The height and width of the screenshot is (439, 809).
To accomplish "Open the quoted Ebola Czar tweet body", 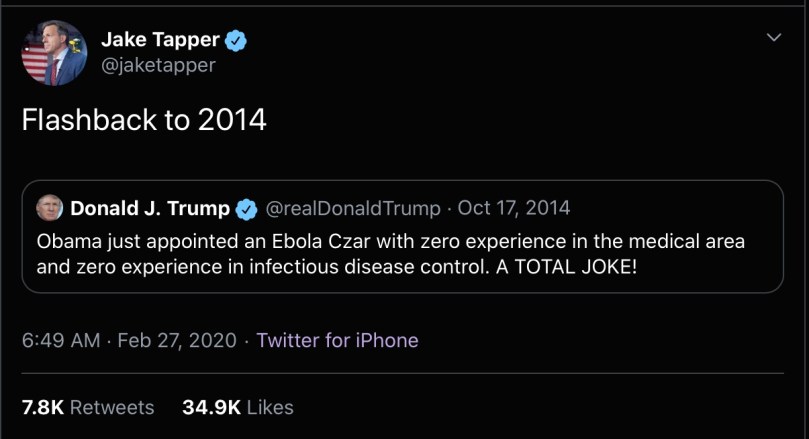I will tap(390, 255).
